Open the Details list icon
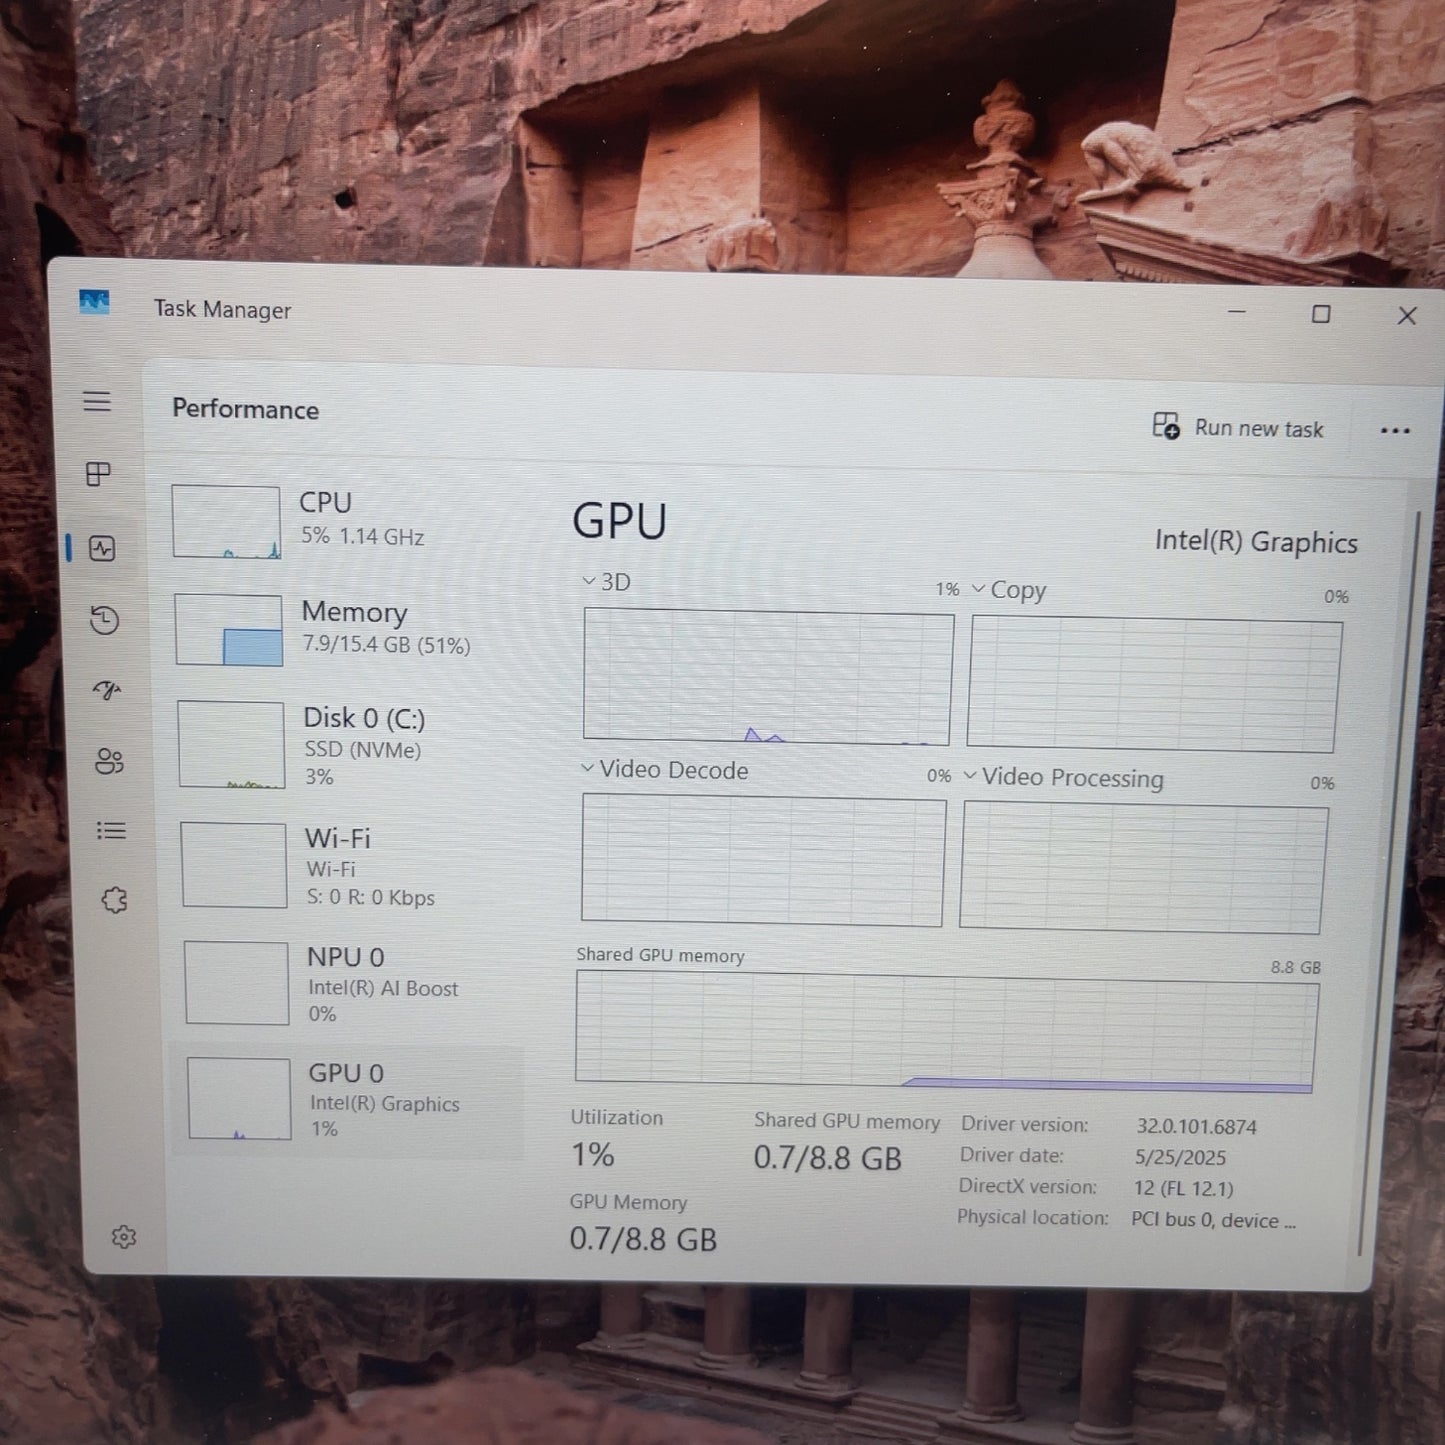Screen dimensions: 1445x1445 pyautogui.click(x=110, y=830)
